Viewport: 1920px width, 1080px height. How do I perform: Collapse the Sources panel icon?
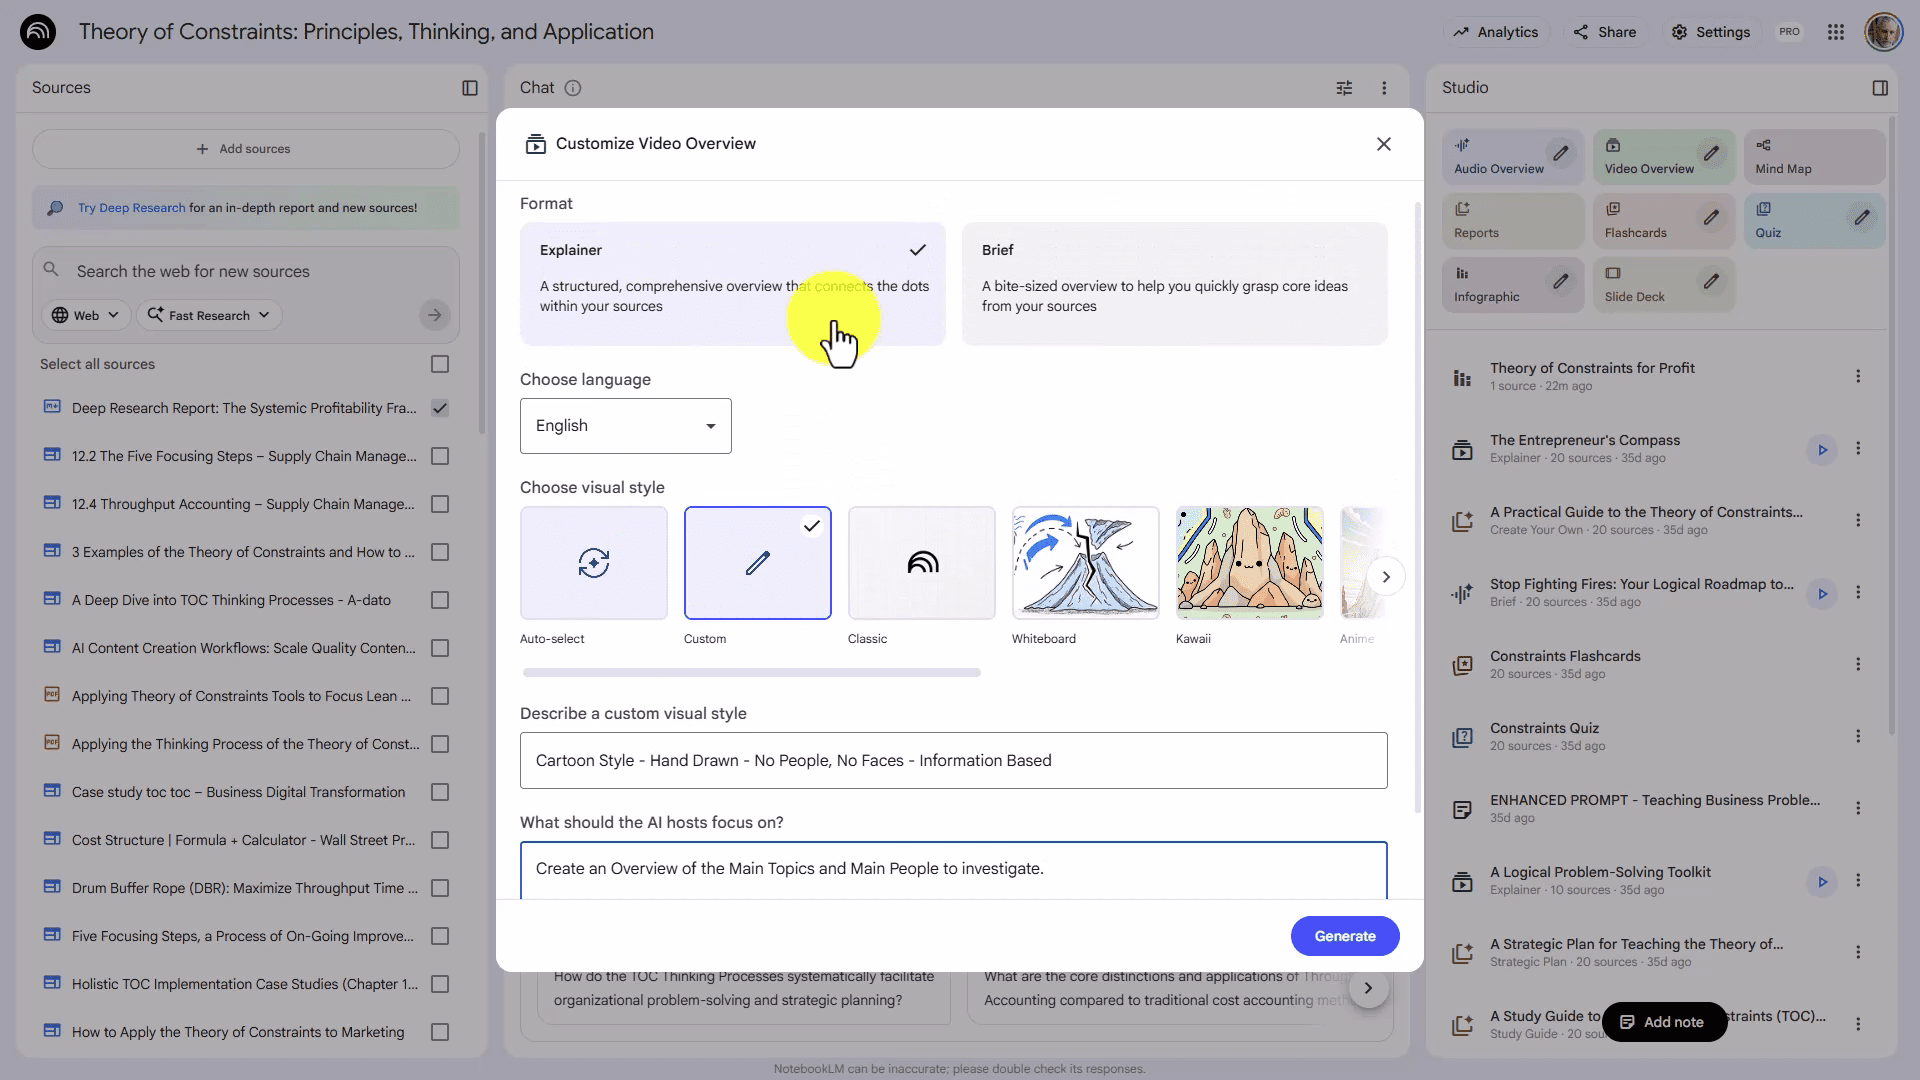tap(470, 88)
